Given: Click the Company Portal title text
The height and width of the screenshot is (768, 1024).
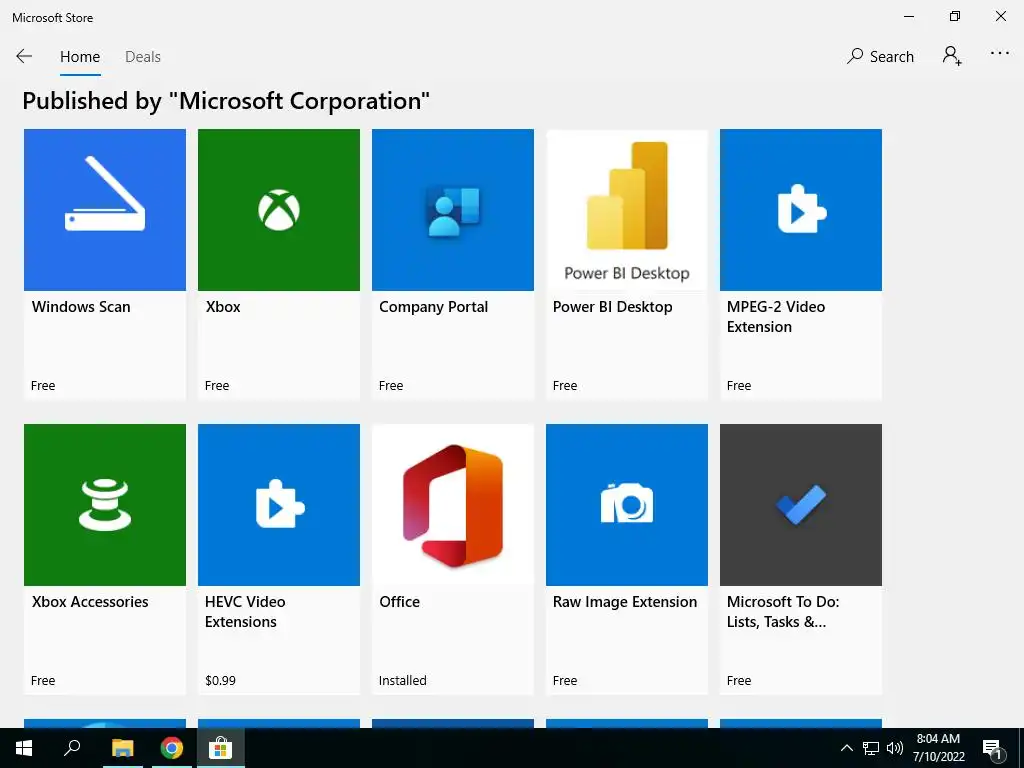Looking at the screenshot, I should point(434,307).
